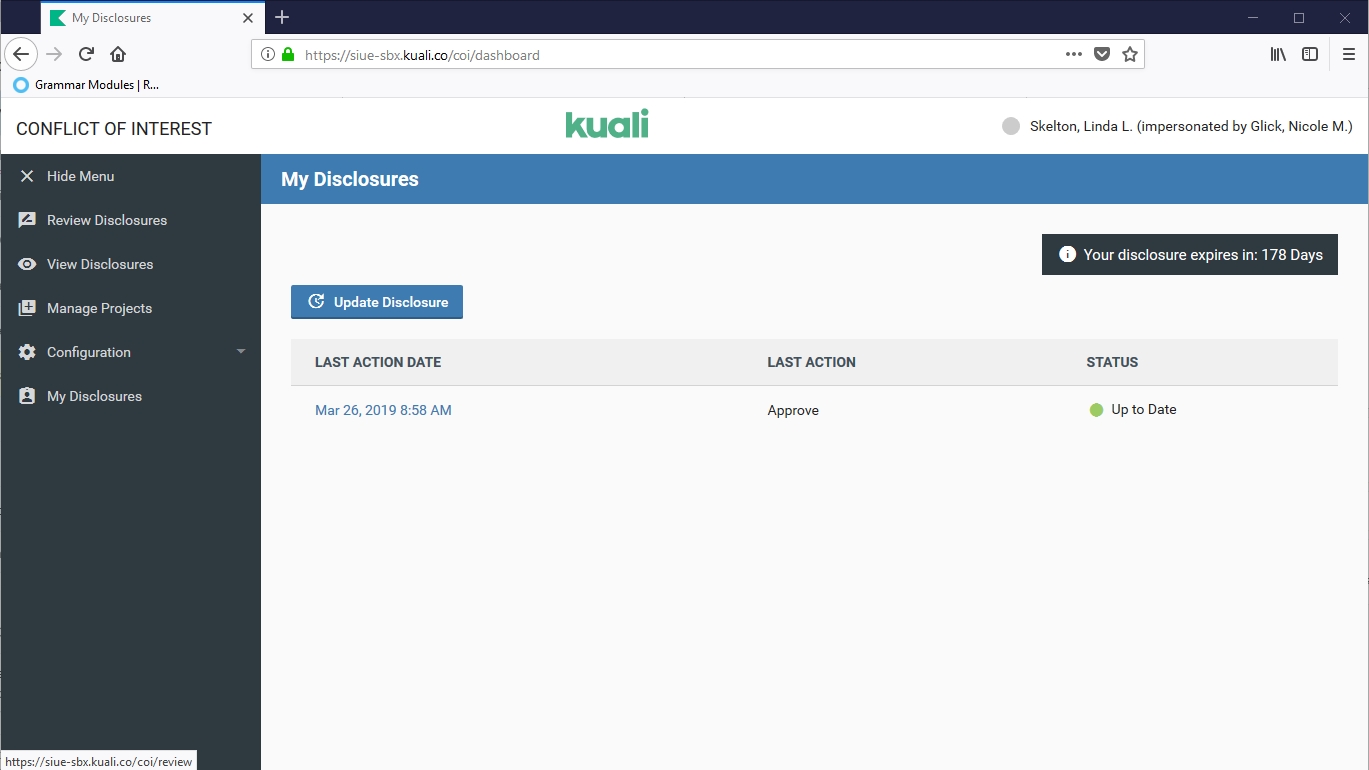
Task: Open page actions three-dot menu
Action: pos(1073,55)
